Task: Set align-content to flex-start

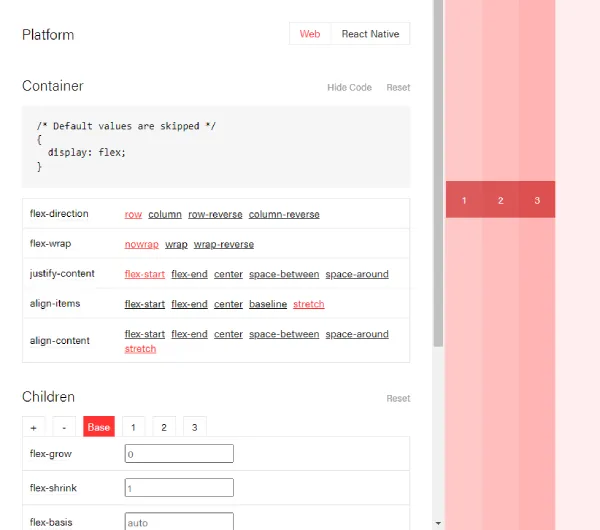Action: click(145, 334)
